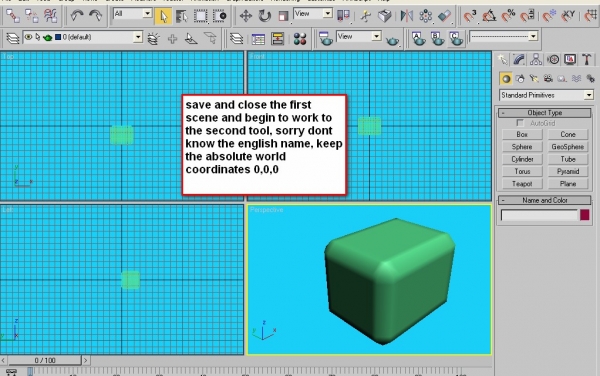Viewport: 600px width, 376px height.
Task: Switch to the Utilities hammer tab
Action: click(x=587, y=59)
